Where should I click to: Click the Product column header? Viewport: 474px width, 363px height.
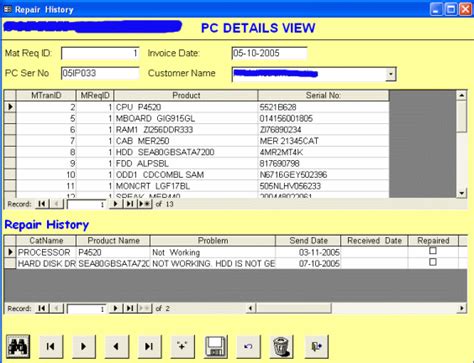186,95
